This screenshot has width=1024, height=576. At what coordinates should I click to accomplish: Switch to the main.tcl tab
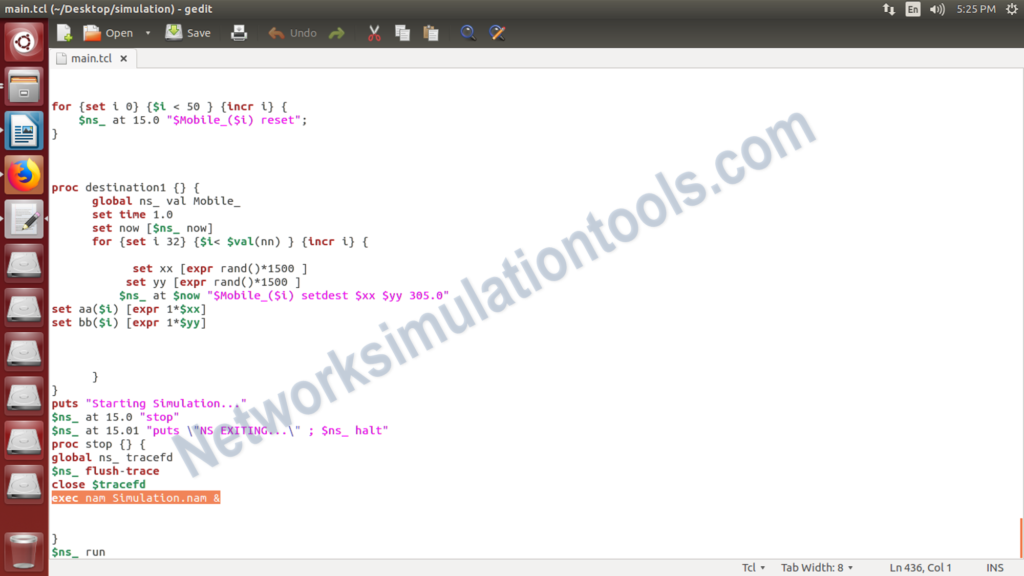pos(90,58)
